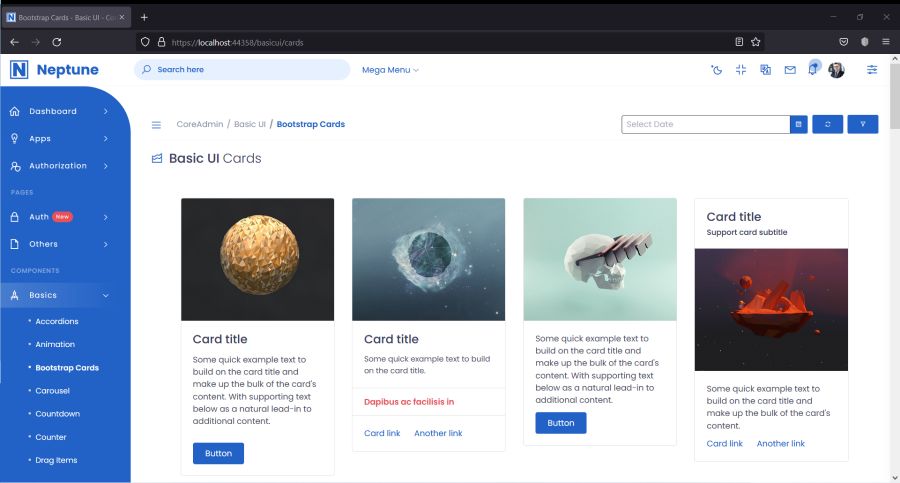Click the gold sphere card image

[x=257, y=260]
